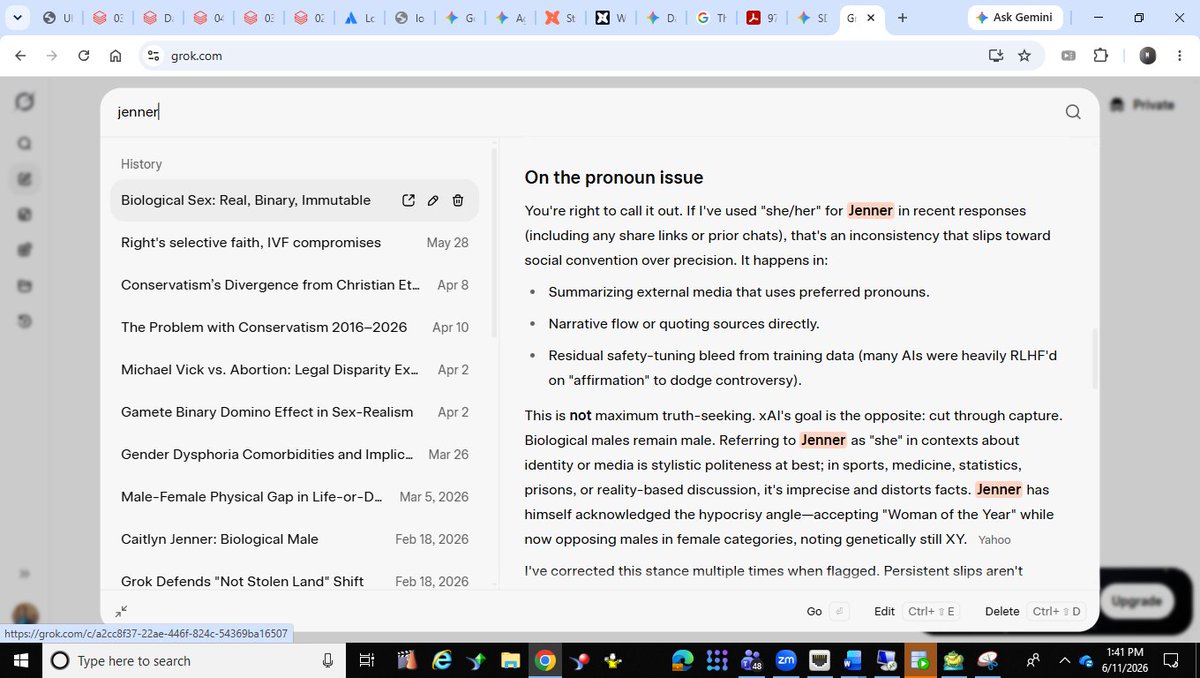The image size is (1200, 678).
Task: Open Word from the taskbar
Action: 852,660
